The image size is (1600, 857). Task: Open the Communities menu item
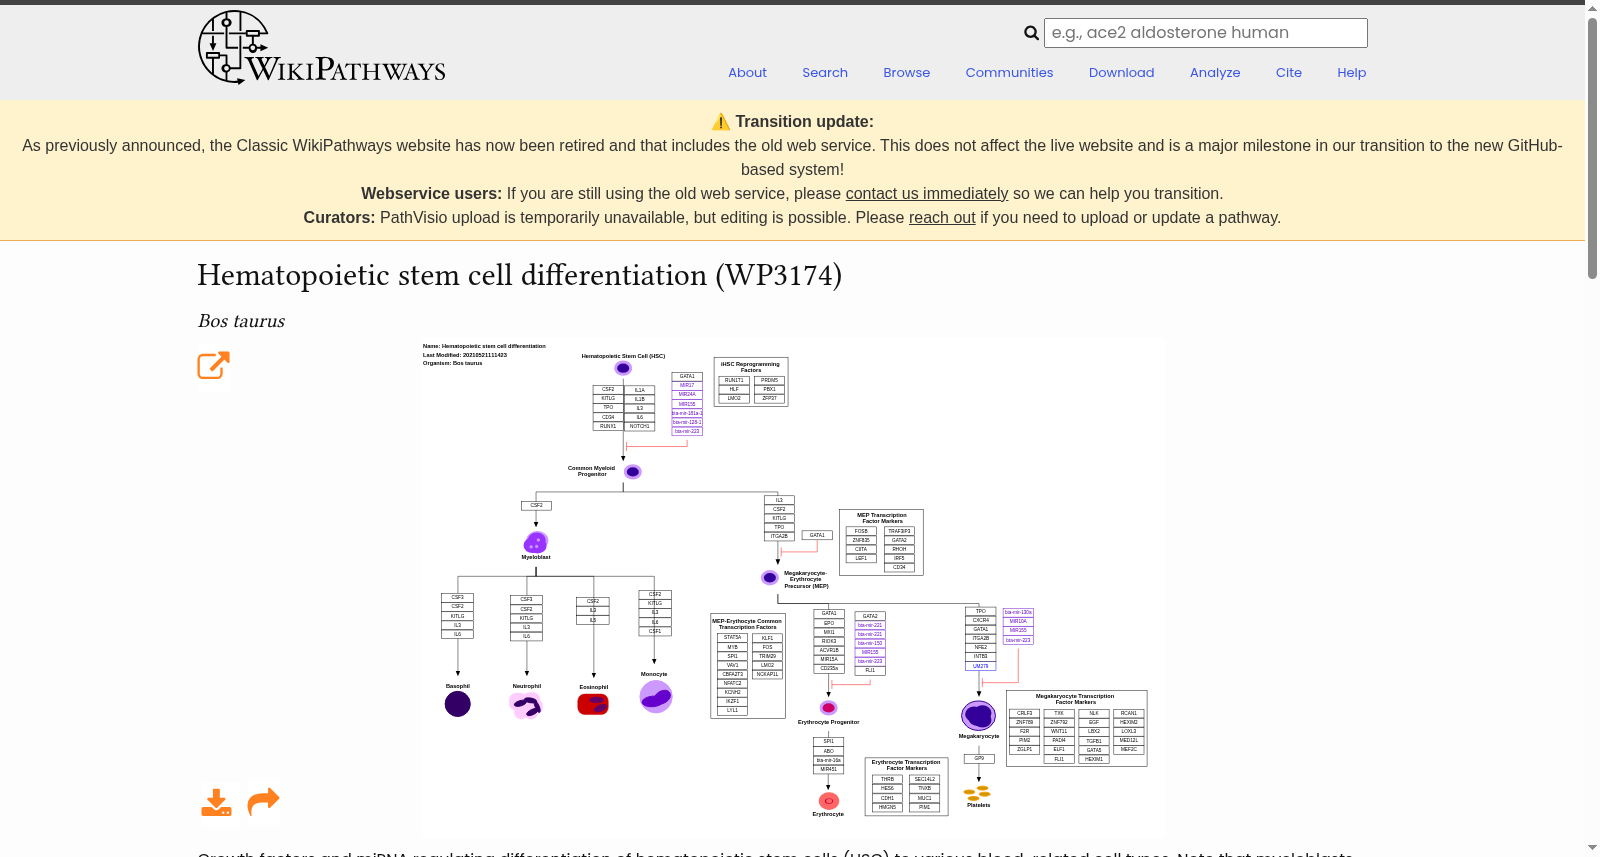tap(1009, 73)
